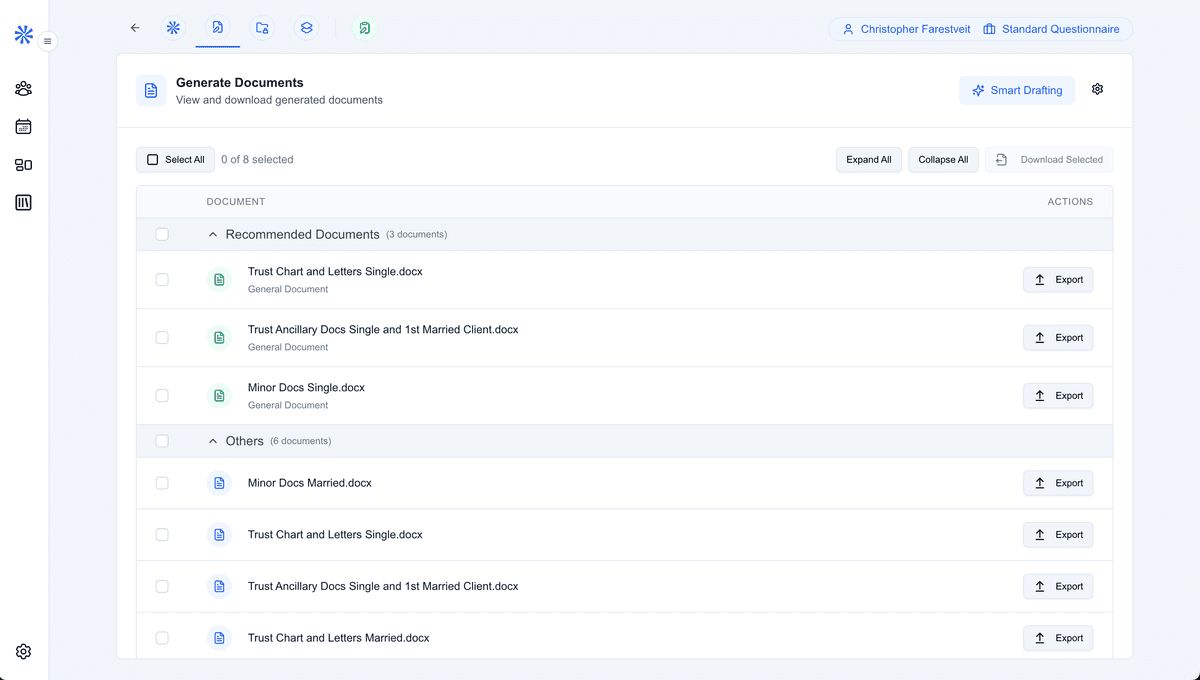The width and height of the screenshot is (1200, 680).
Task: Open the people/clients icon in the sidebar
Action: (24, 89)
